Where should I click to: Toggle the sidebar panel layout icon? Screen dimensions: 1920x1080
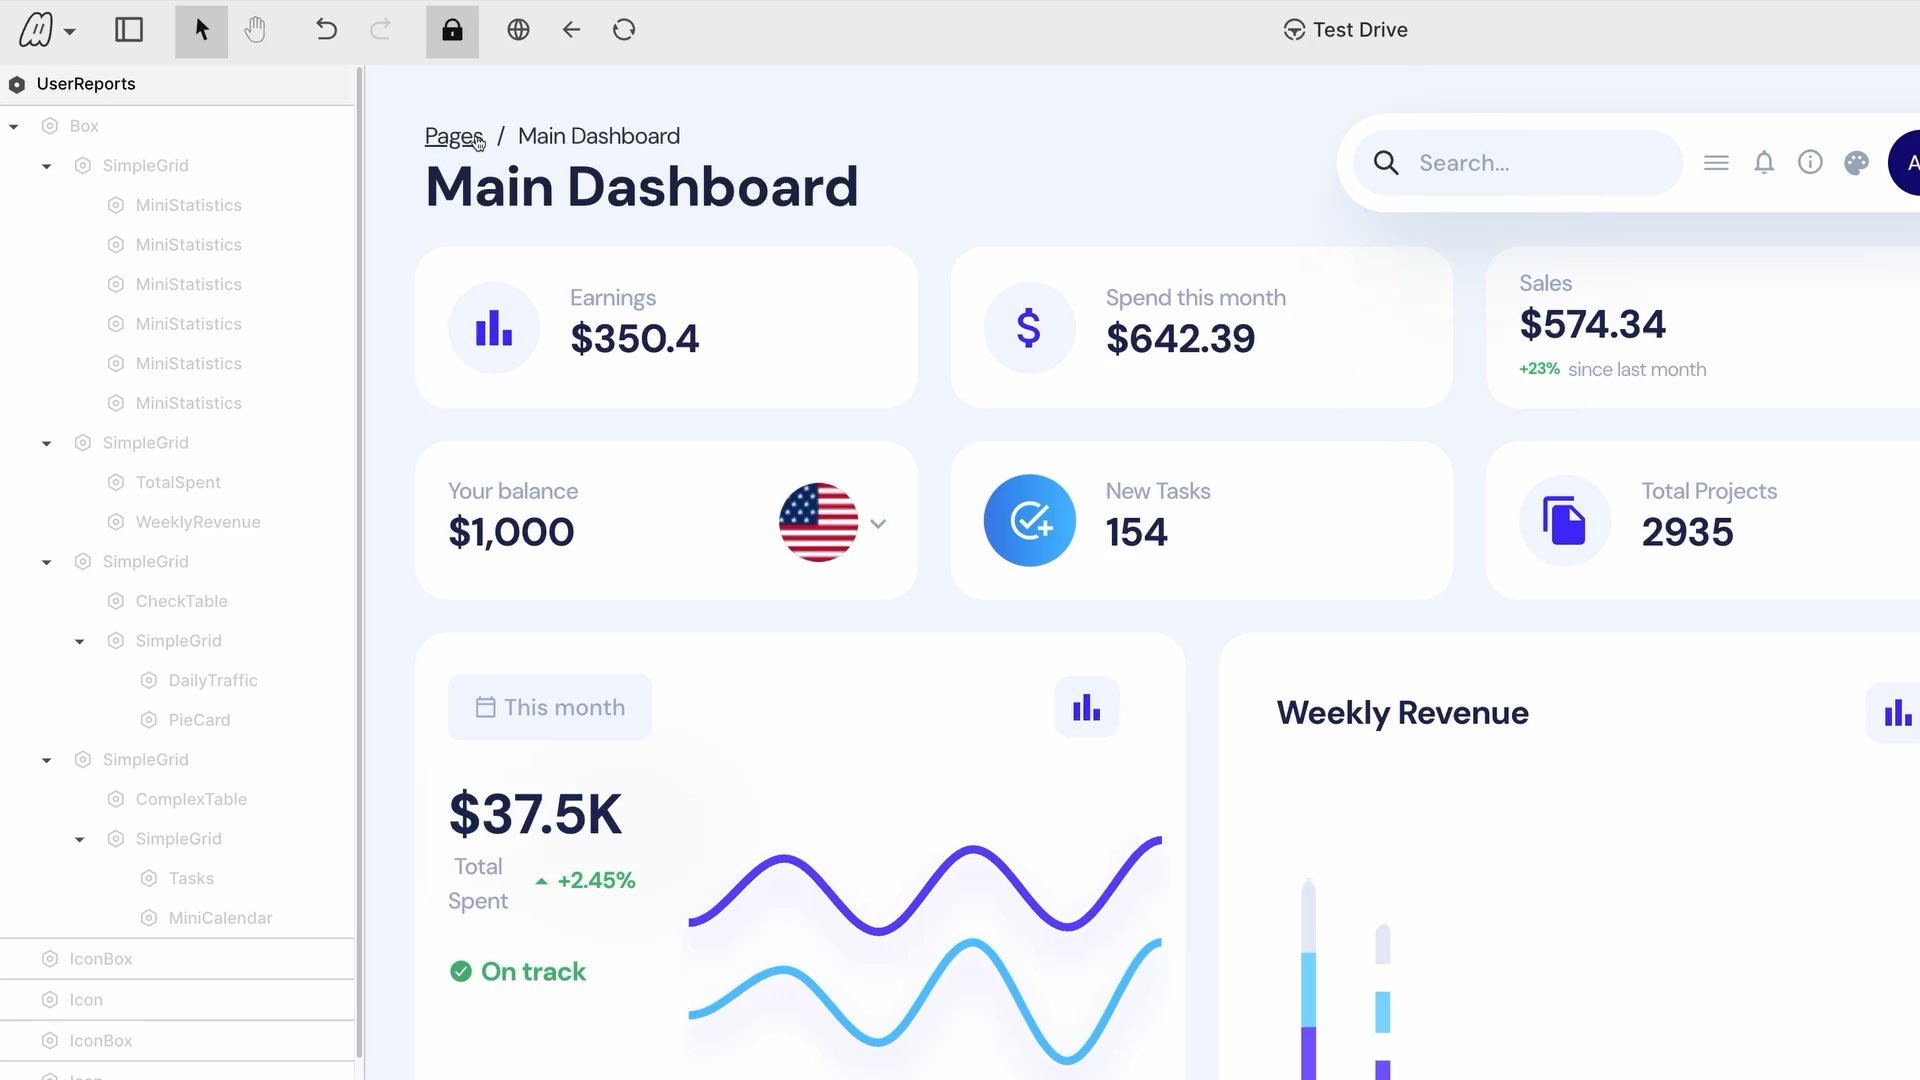click(x=129, y=30)
